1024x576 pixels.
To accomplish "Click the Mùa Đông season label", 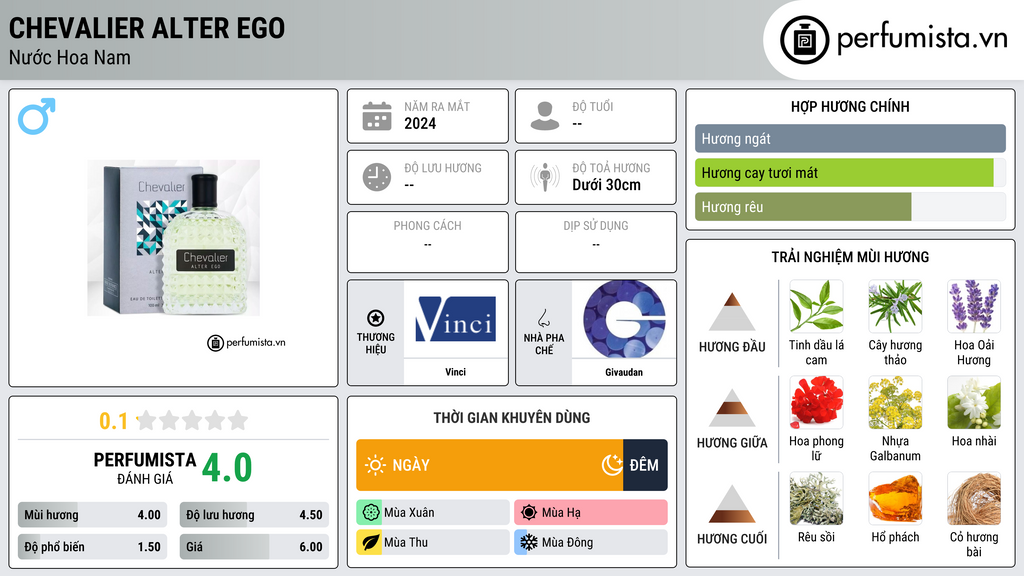I will coord(567,542).
